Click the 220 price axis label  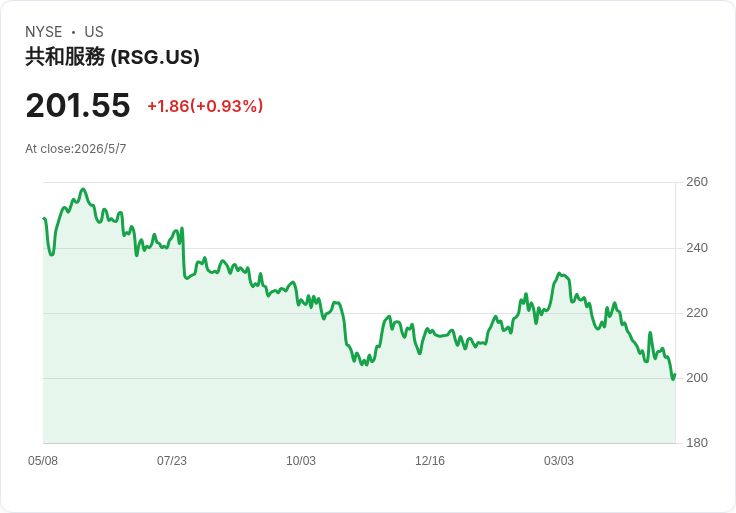click(x=697, y=313)
